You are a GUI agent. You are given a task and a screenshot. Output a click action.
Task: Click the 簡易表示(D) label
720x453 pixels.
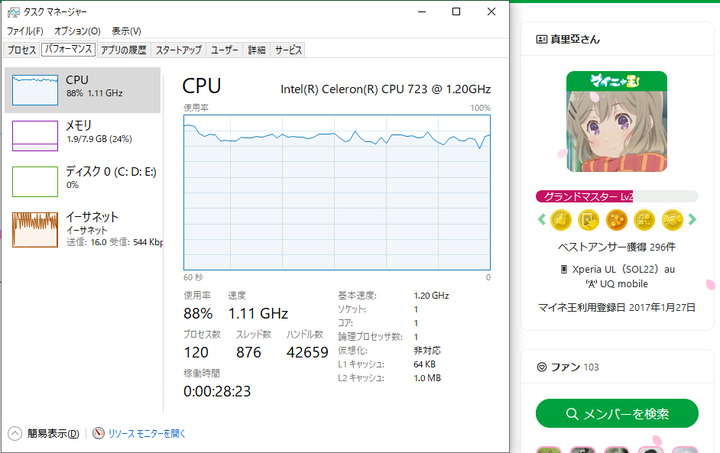[53, 433]
